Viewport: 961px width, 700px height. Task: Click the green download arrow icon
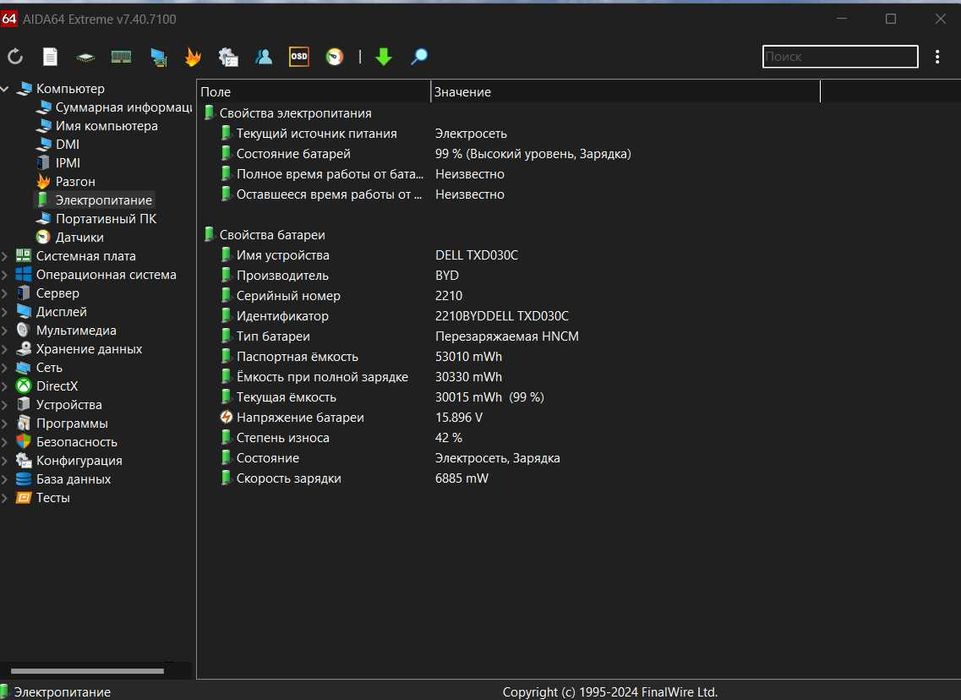pyautogui.click(x=384, y=57)
